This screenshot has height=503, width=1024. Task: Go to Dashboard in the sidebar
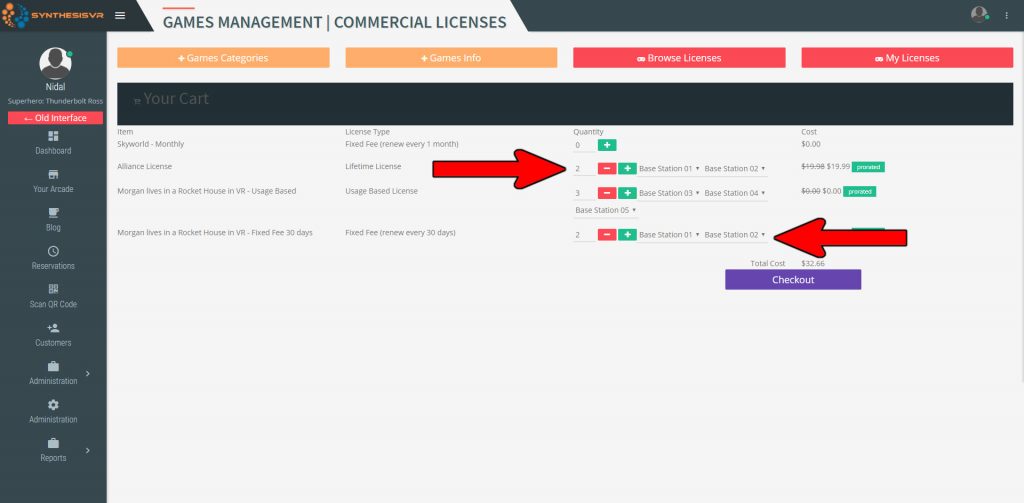click(54, 142)
